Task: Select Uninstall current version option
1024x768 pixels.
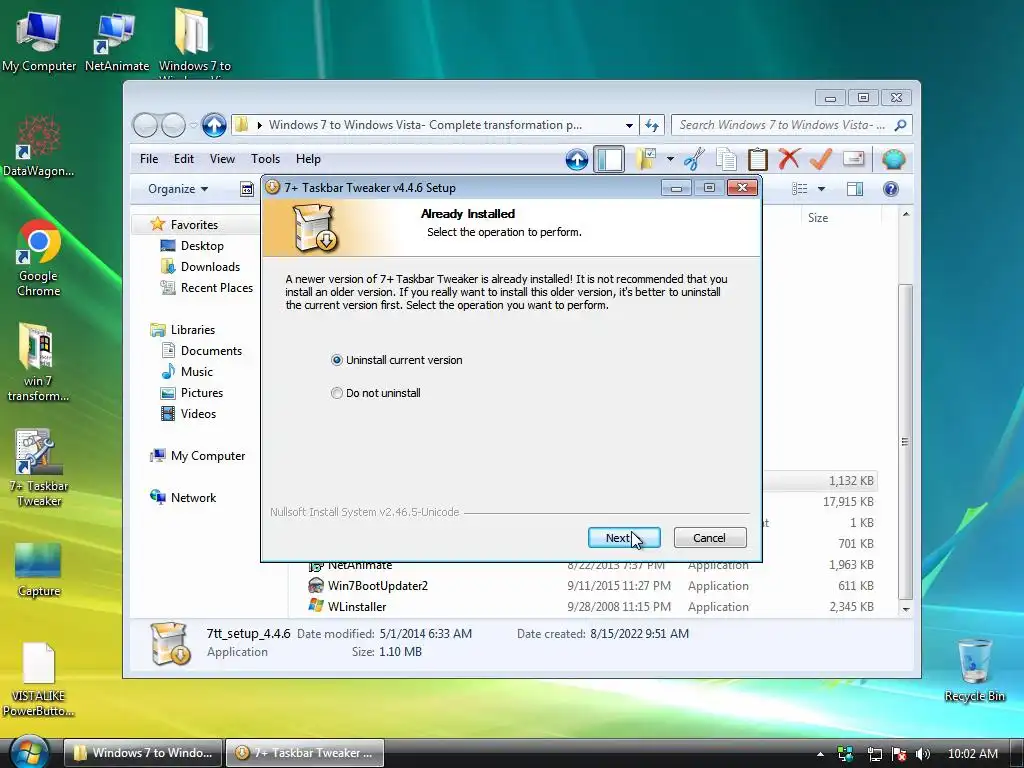Action: pyautogui.click(x=397, y=360)
